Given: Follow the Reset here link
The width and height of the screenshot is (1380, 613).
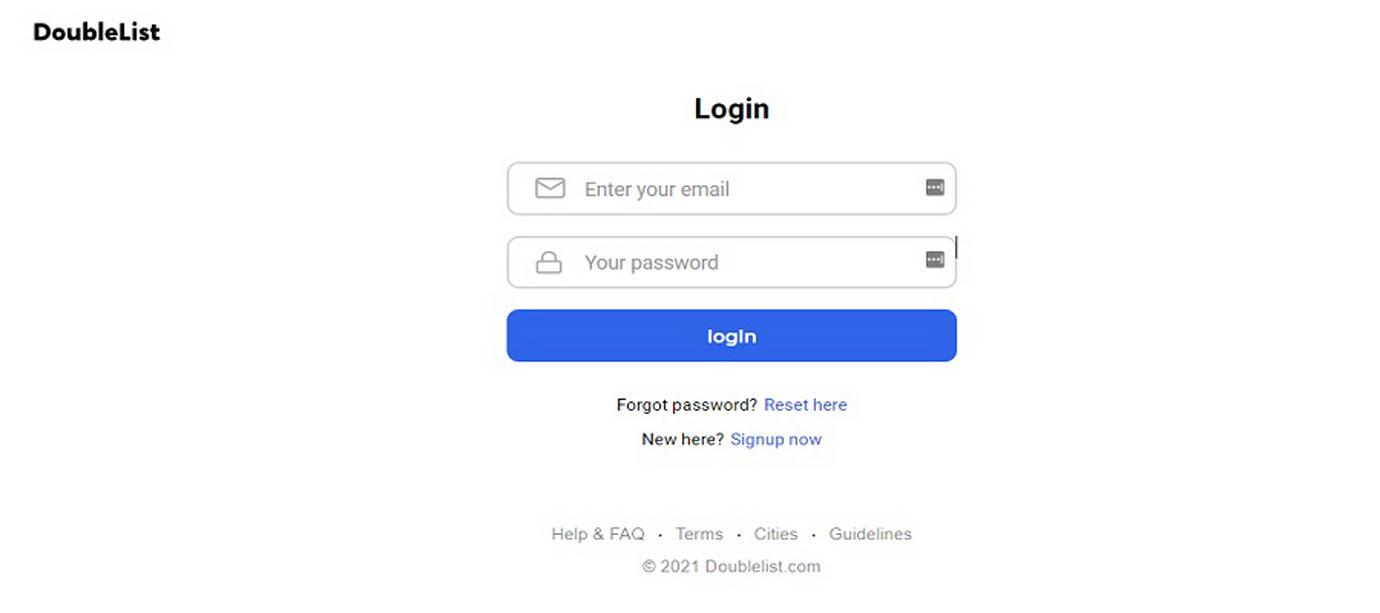Looking at the screenshot, I should tap(805, 405).
